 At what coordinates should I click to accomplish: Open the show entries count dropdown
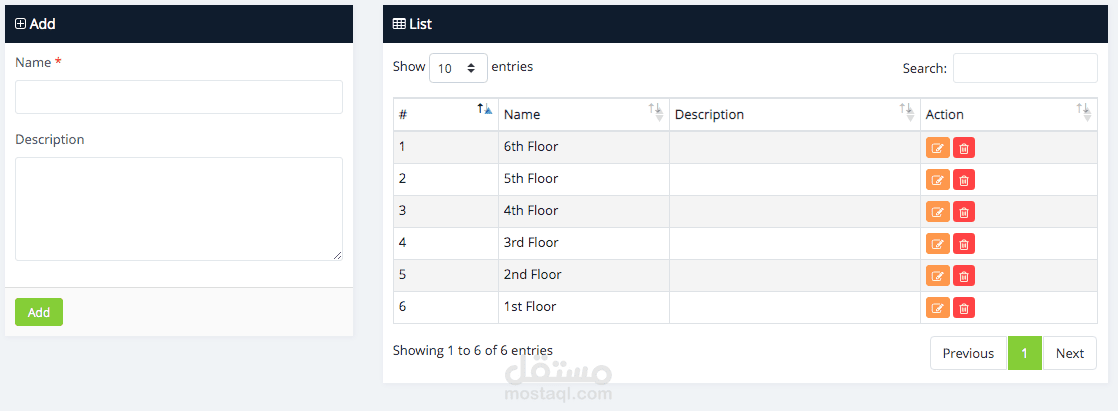pyautogui.click(x=458, y=68)
